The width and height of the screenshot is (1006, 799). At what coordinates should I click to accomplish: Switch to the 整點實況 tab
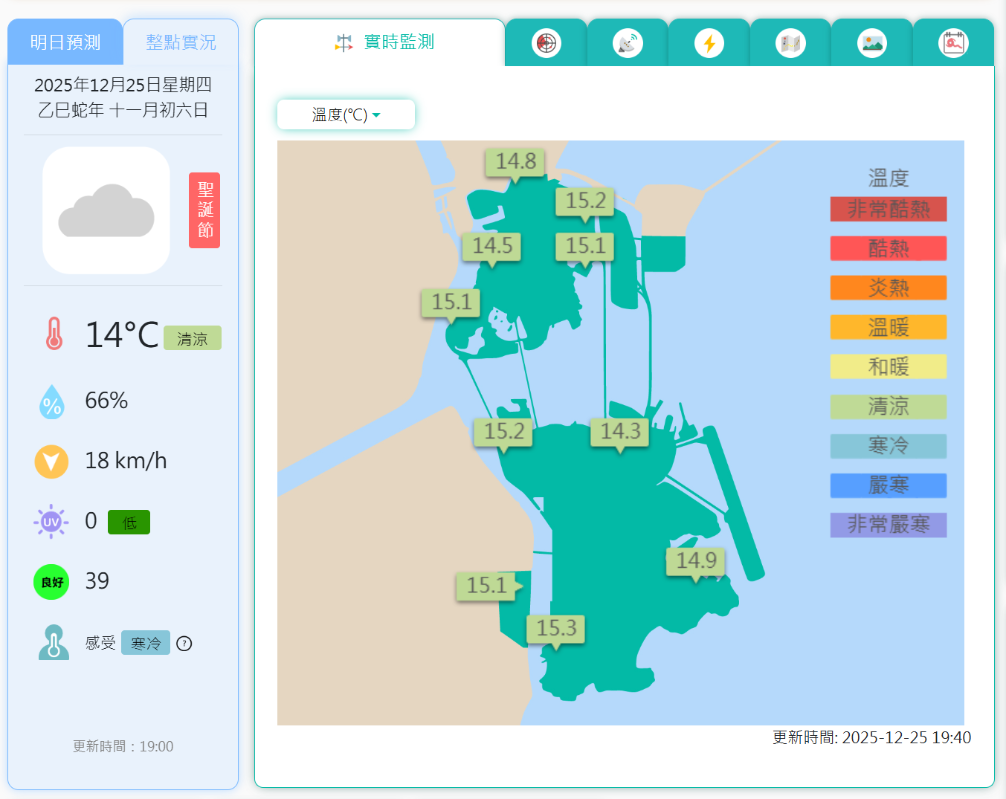click(180, 42)
